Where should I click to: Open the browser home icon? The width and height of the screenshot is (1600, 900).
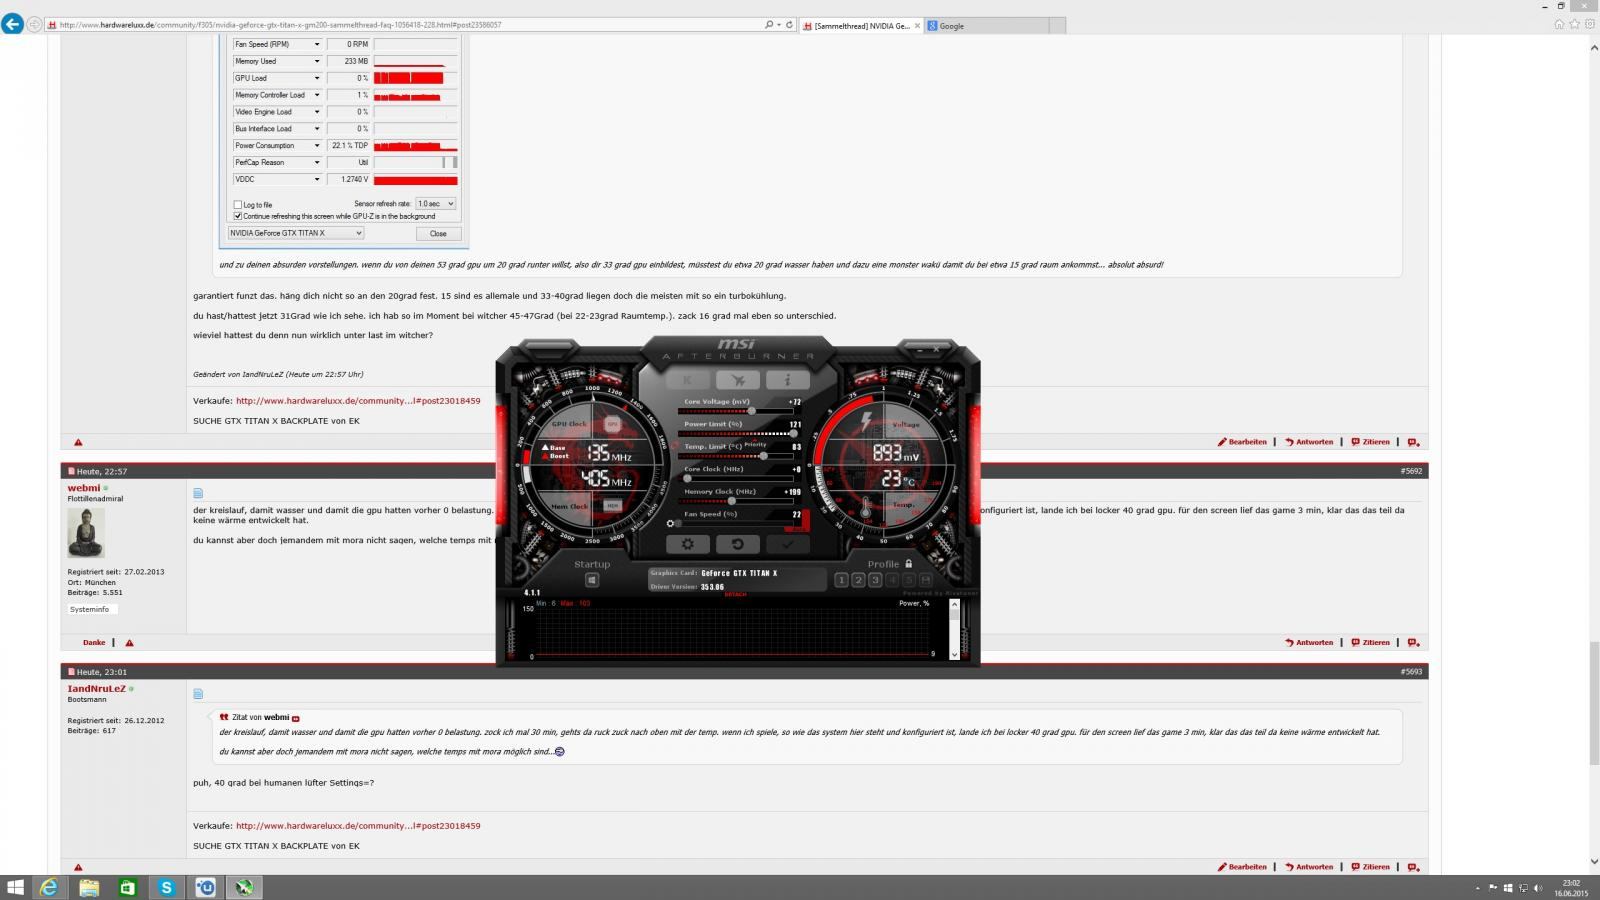pos(1558,25)
